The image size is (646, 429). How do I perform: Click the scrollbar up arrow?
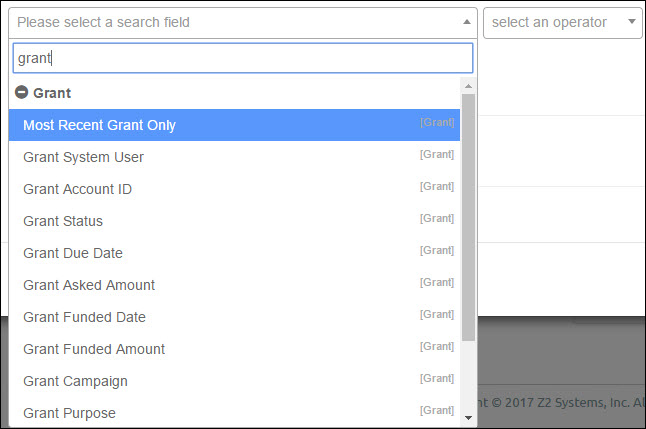tap(468, 86)
